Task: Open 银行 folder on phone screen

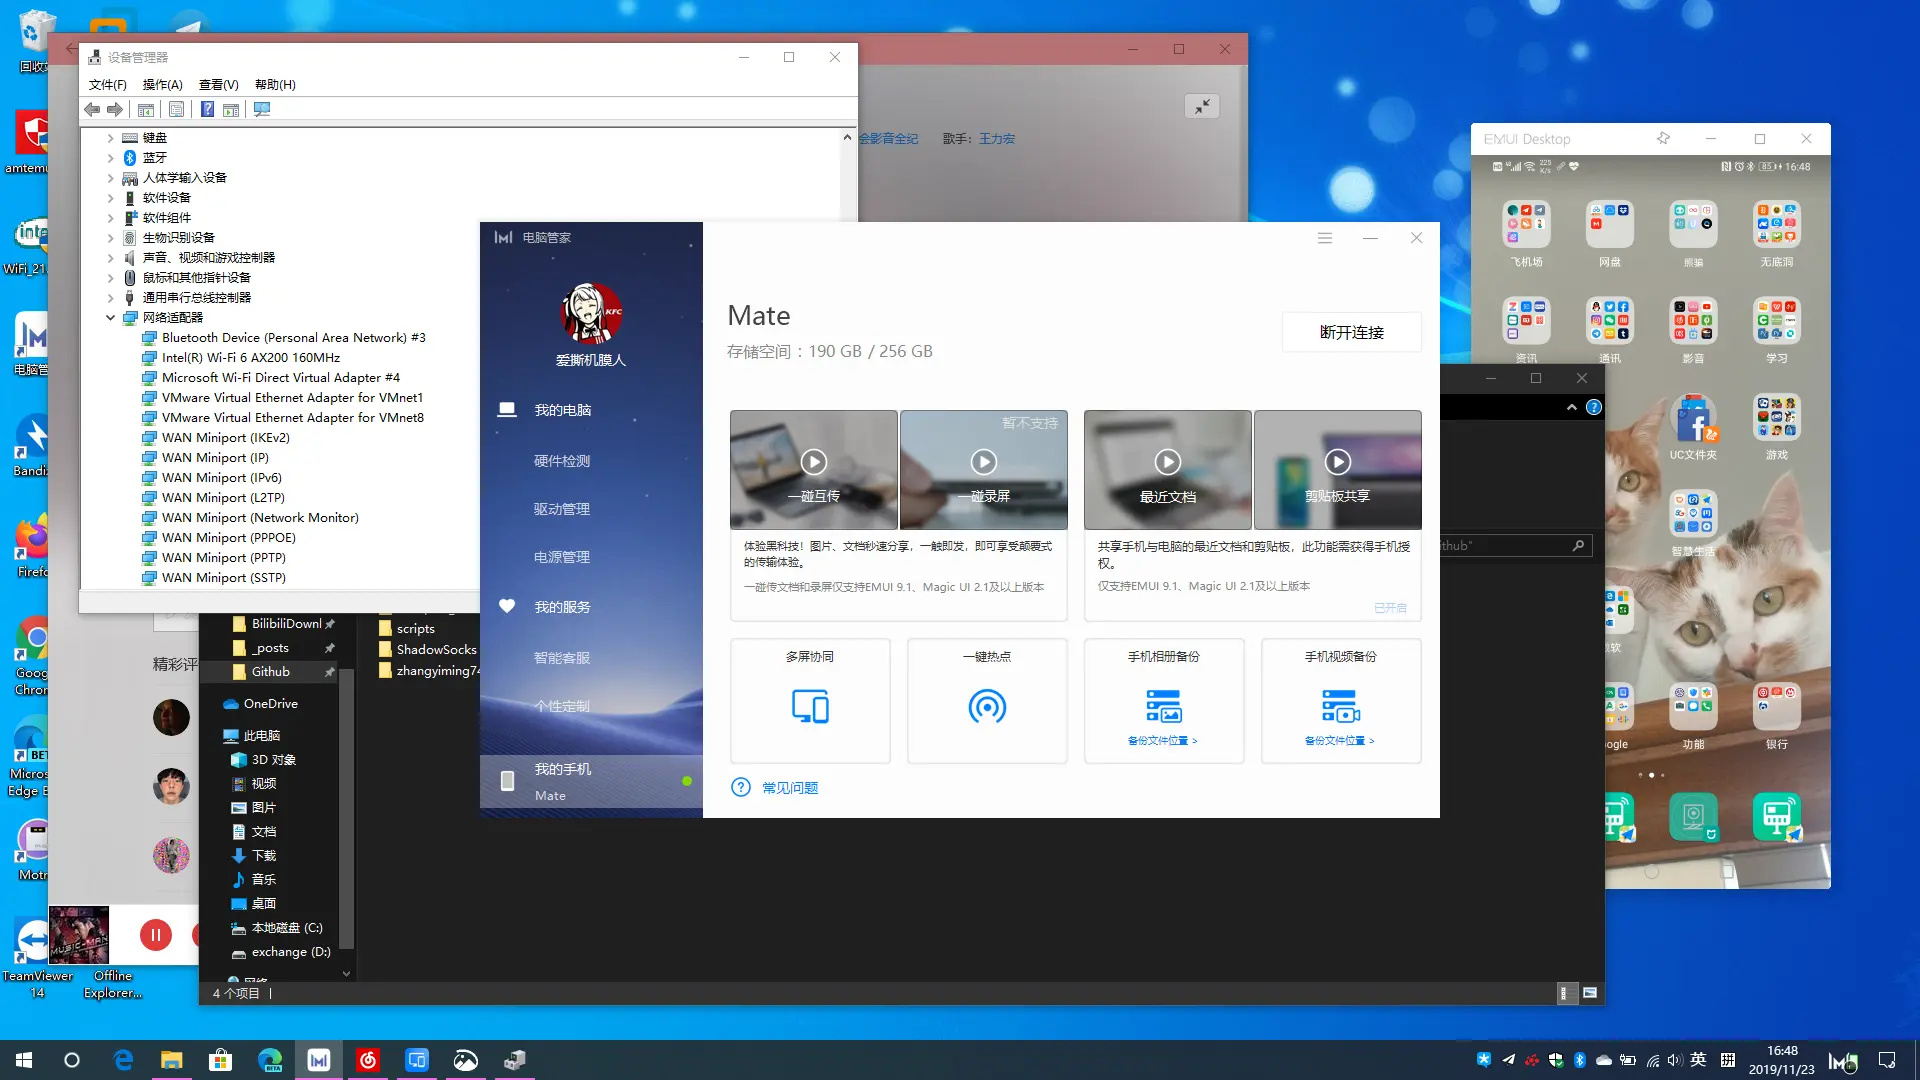Action: point(1776,706)
